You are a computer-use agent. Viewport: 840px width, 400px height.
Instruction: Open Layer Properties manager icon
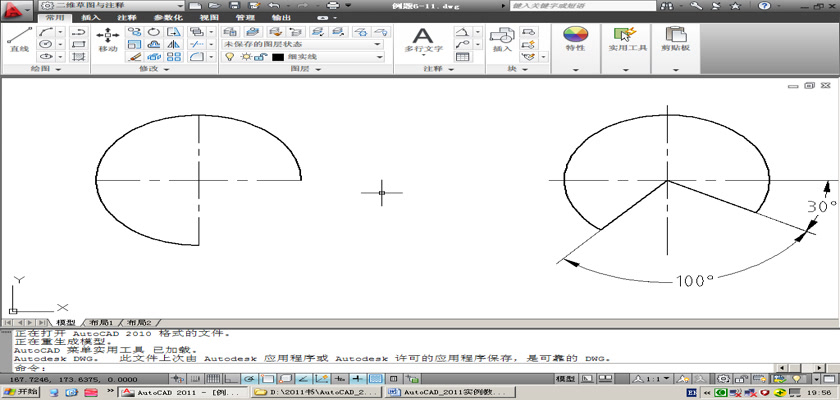(x=230, y=32)
